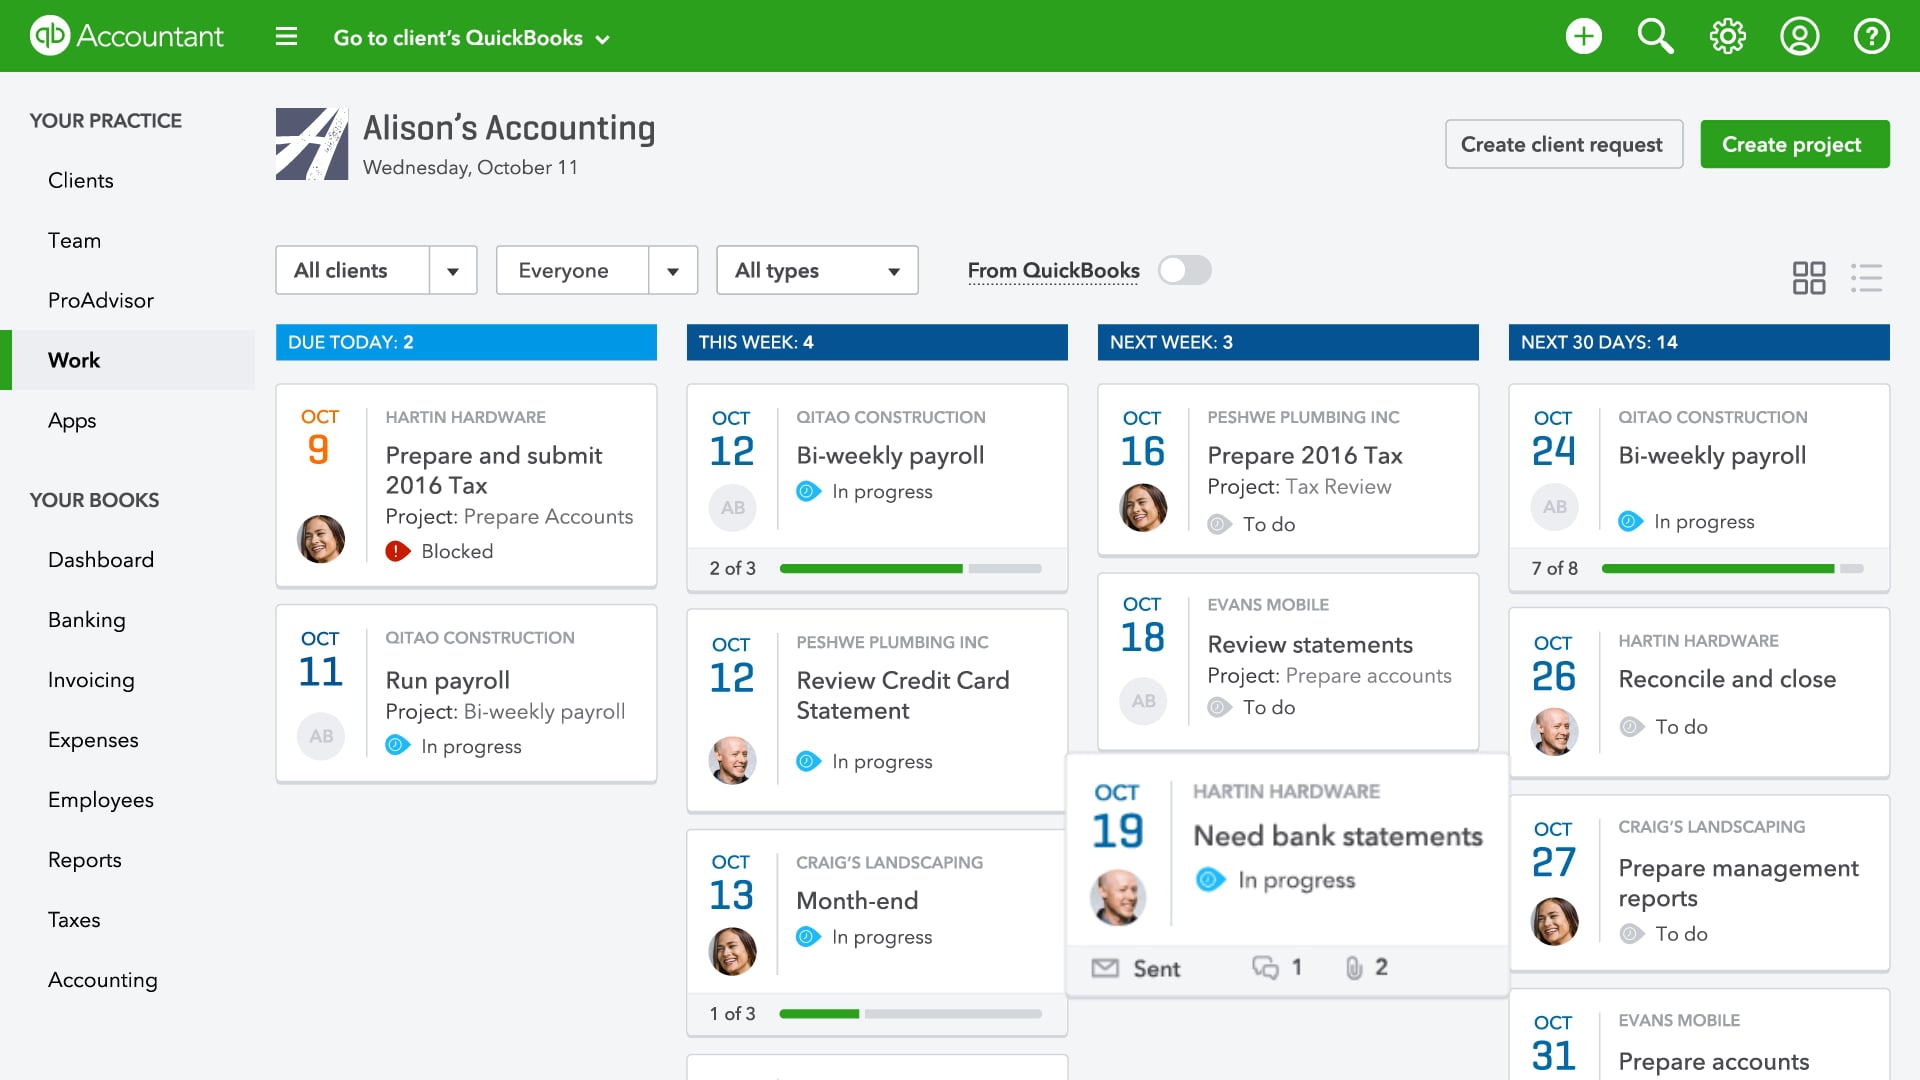Viewport: 1920px width, 1080px height.
Task: Click the NEXT WEEK: 3 column header
Action: [1288, 342]
